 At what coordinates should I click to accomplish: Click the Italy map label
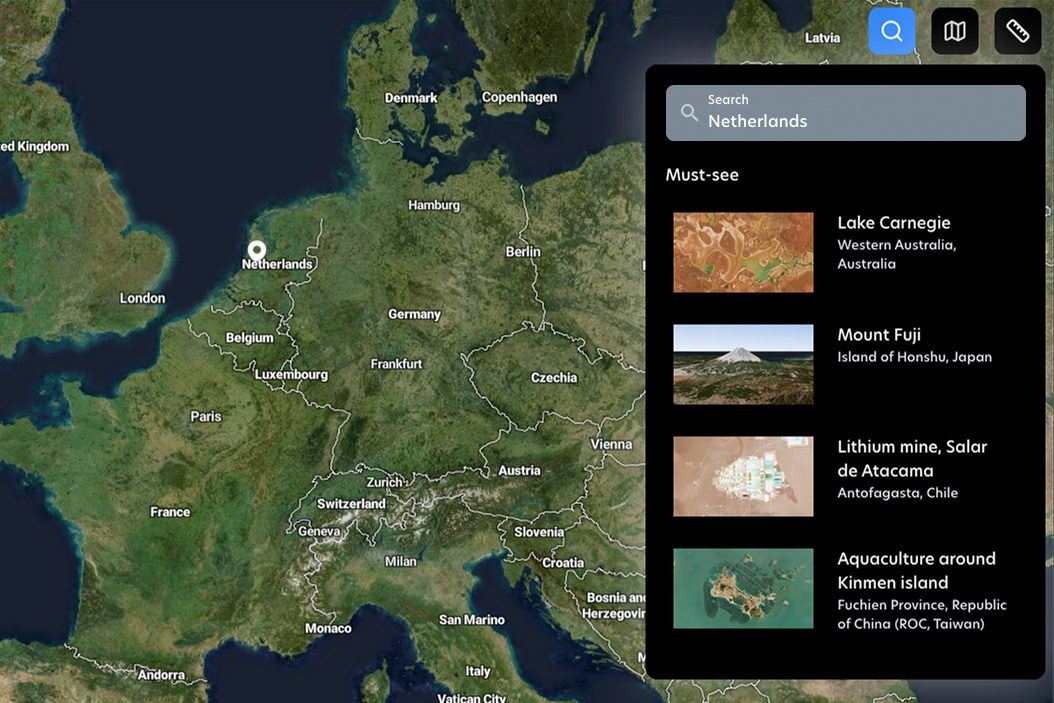pyautogui.click(x=478, y=671)
